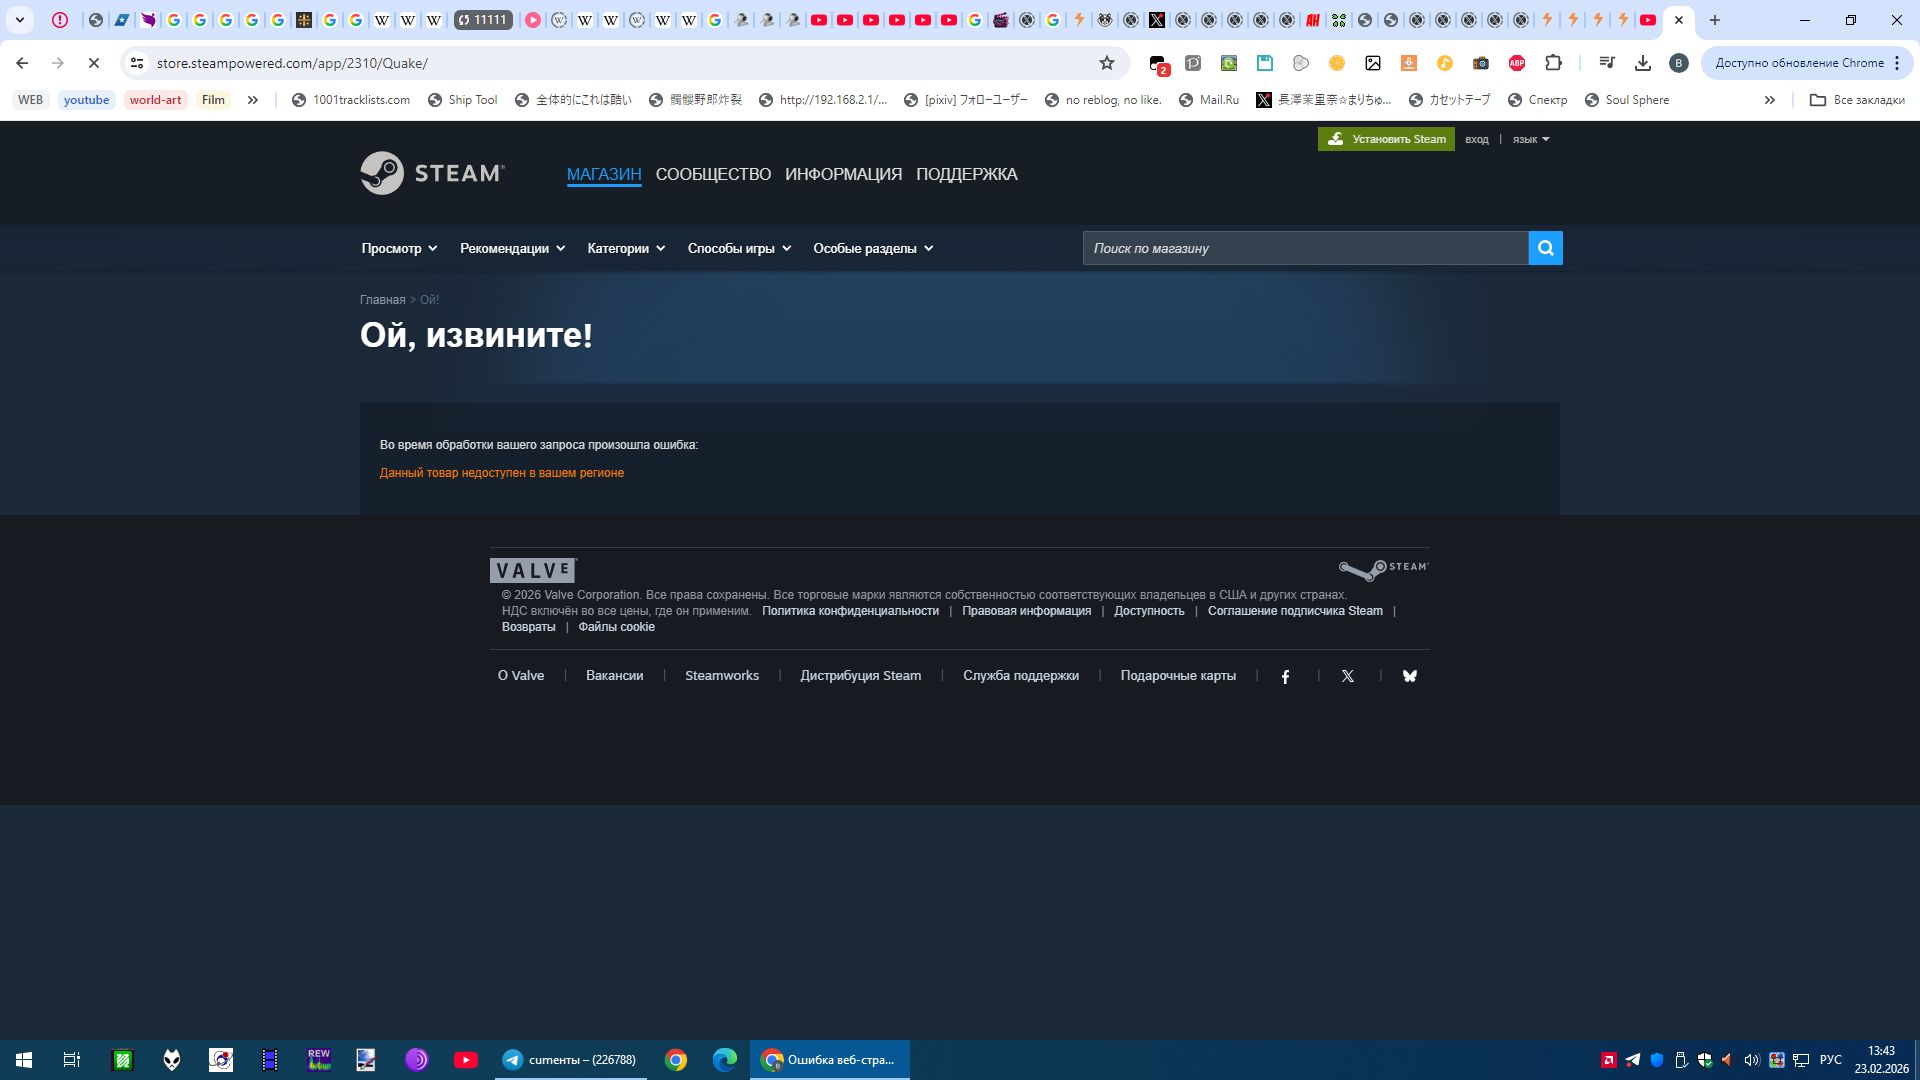Image resolution: width=1920 pixels, height=1080 pixels.
Task: Open the tab search chevron in Chrome
Action: 20,20
